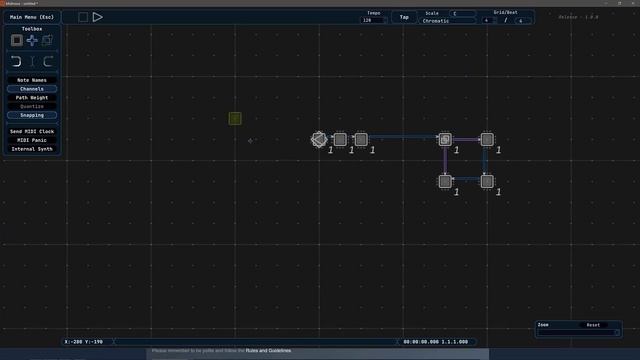Click the Beat value field after the slash

(x=523, y=20)
